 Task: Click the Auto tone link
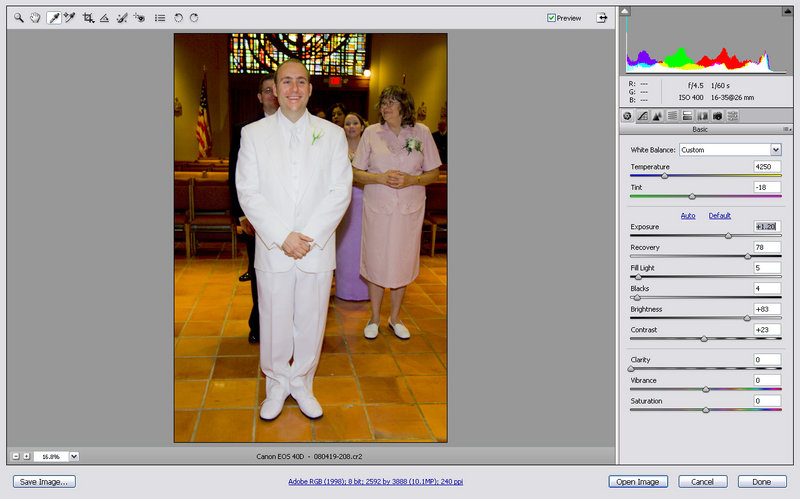[x=688, y=215]
